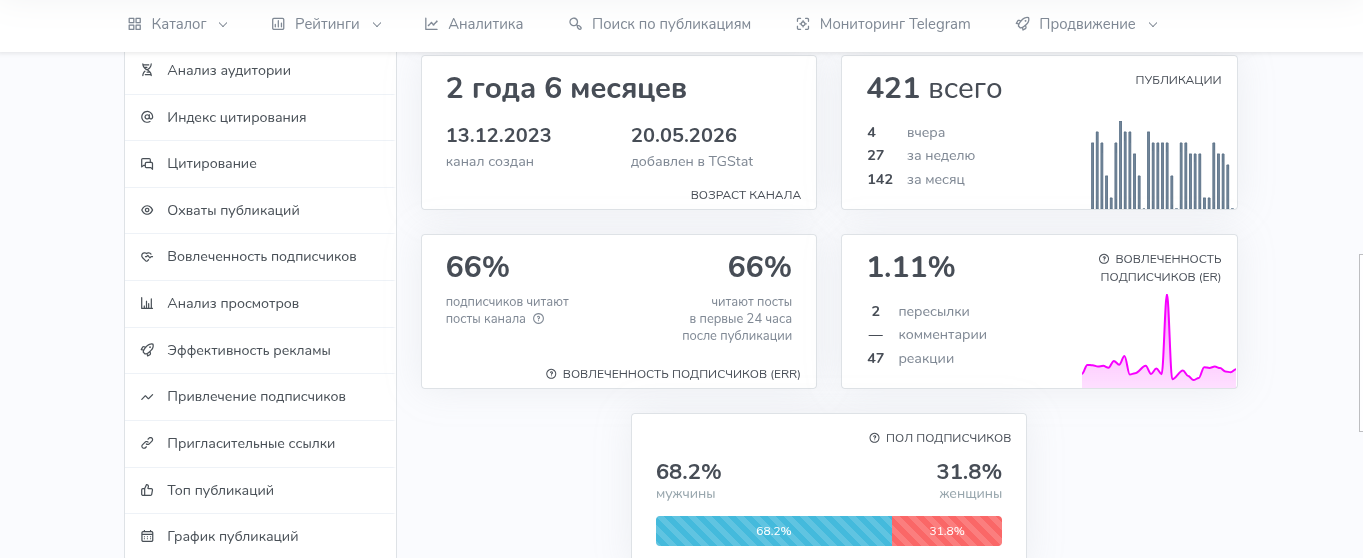Click the rocket icon beside Эффективность рекламы

pos(147,350)
